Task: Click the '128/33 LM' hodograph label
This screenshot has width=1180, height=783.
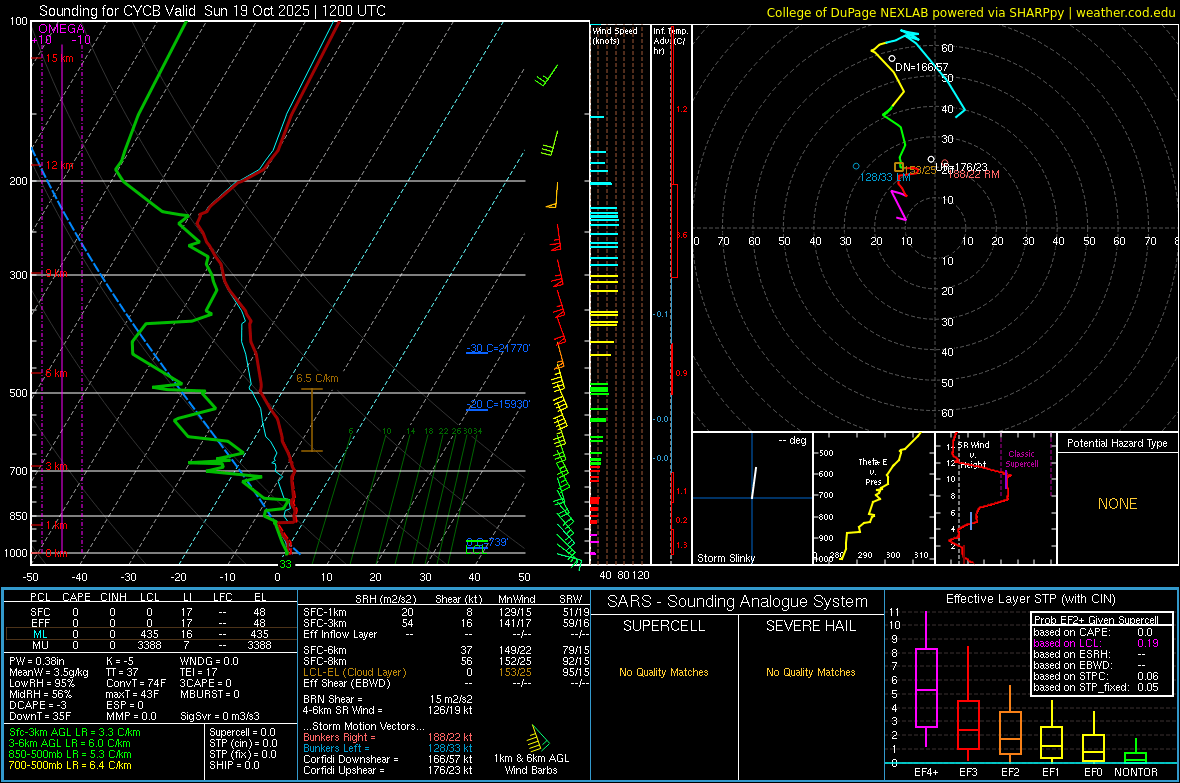Action: [885, 177]
